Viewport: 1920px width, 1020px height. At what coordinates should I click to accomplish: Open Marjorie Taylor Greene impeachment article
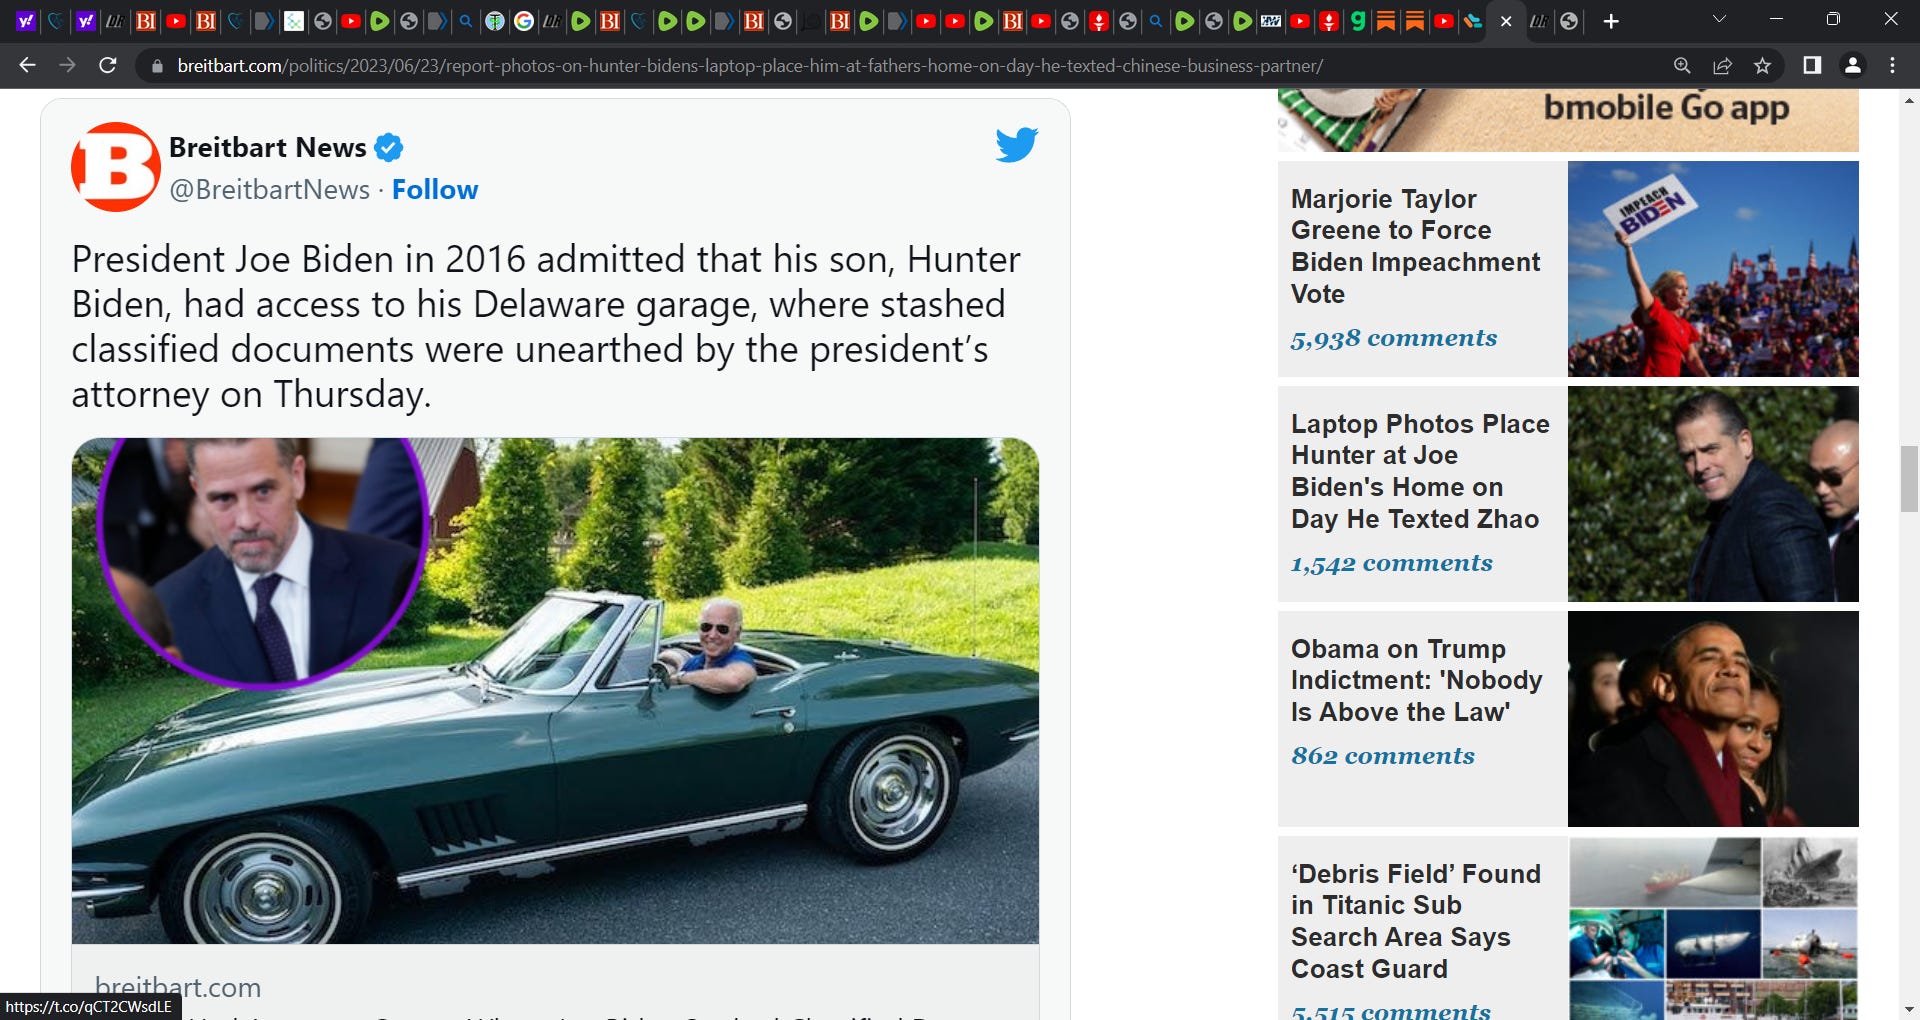[x=1415, y=246]
